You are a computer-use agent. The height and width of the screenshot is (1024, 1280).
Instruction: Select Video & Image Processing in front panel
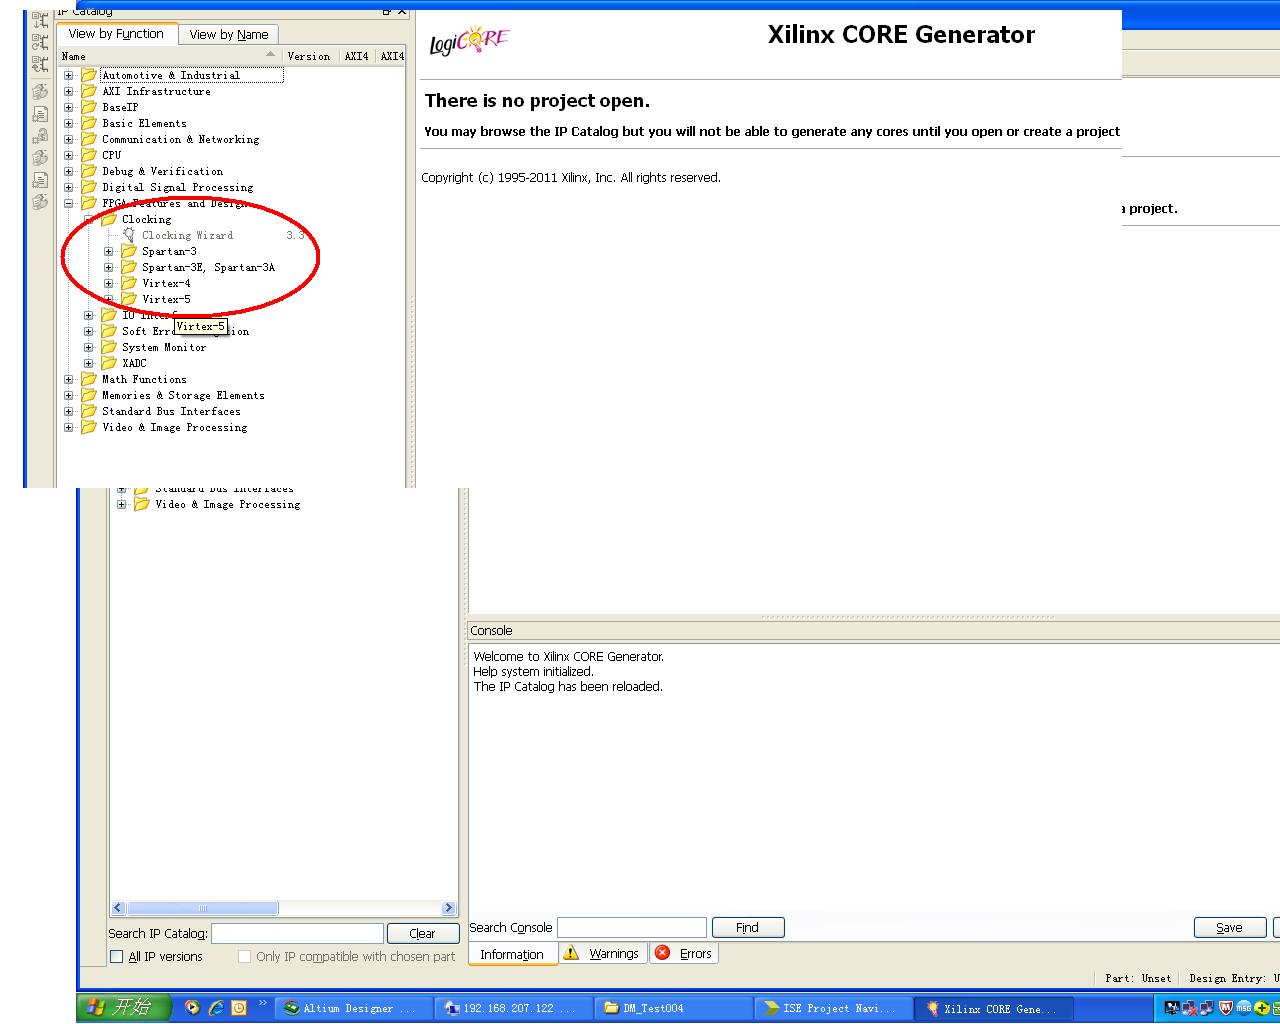pyautogui.click(x=174, y=427)
